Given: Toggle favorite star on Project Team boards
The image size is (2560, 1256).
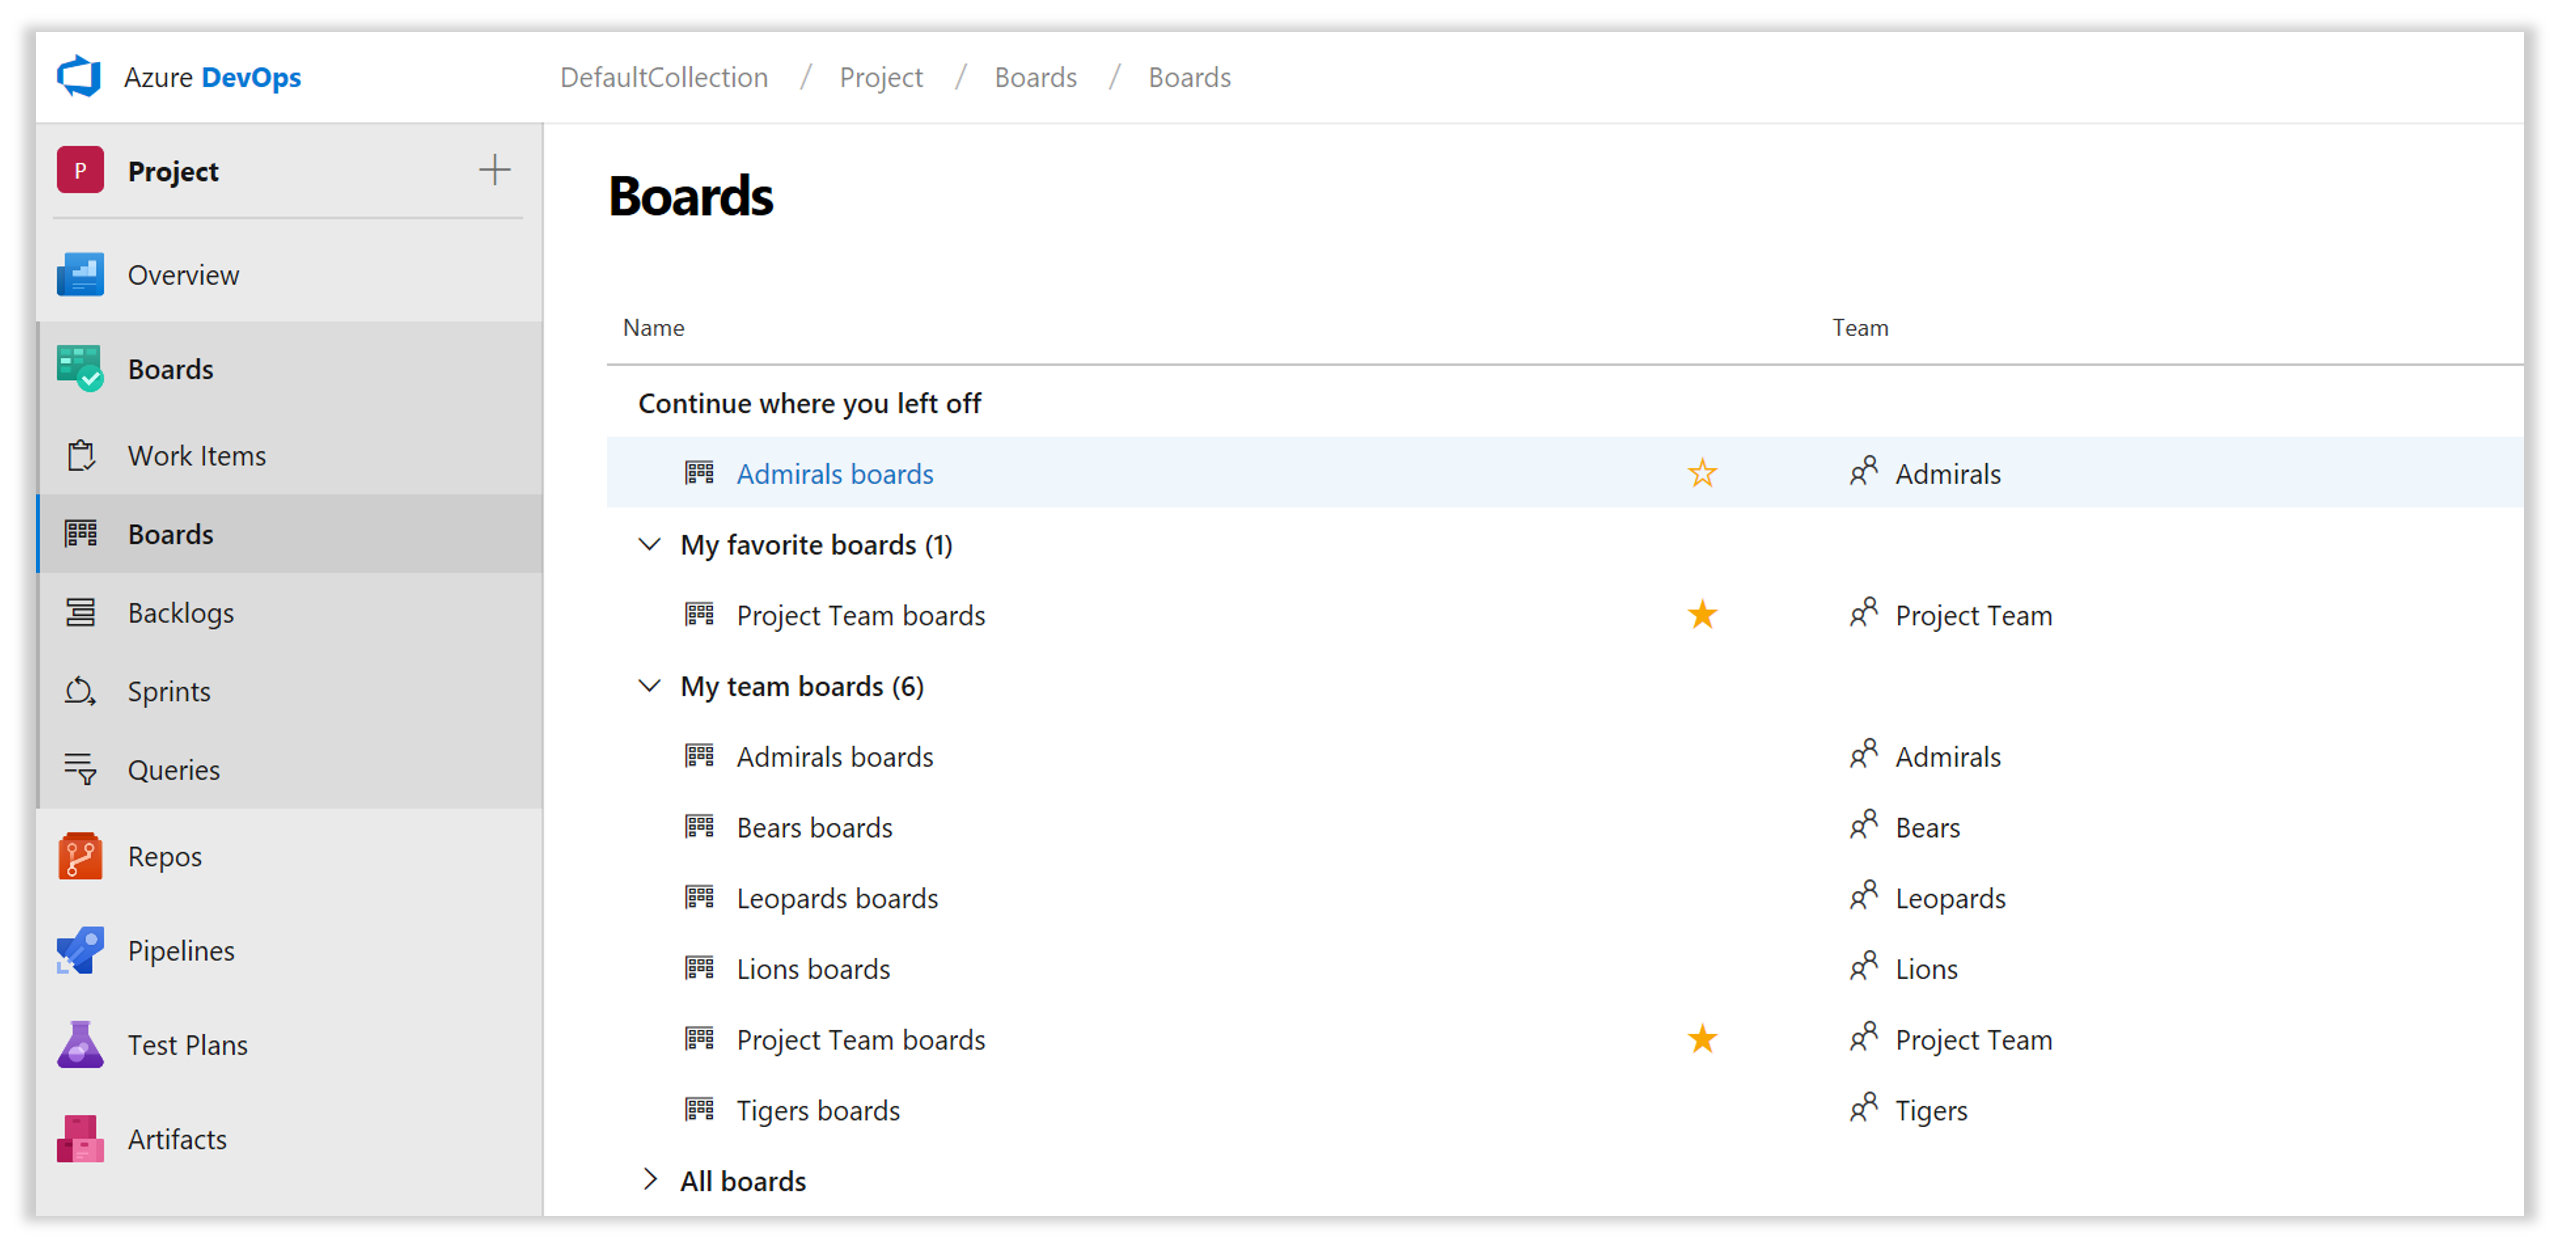Looking at the screenshot, I should (x=1703, y=616).
